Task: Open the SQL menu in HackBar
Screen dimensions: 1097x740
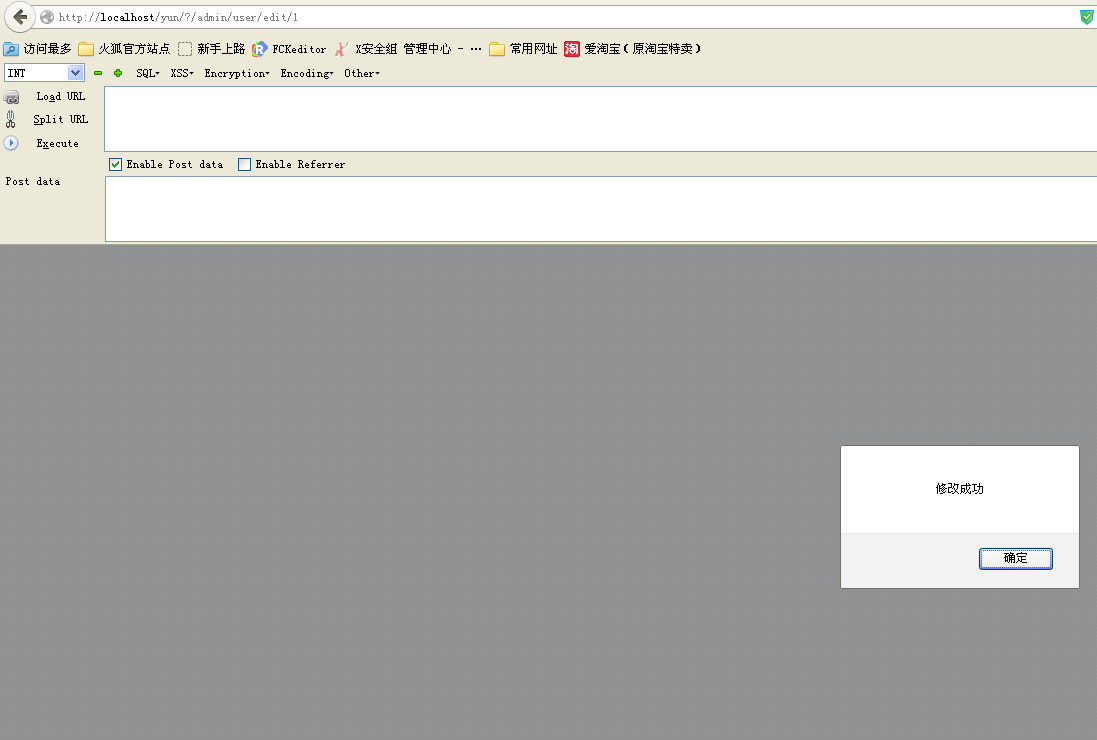Action: click(148, 73)
